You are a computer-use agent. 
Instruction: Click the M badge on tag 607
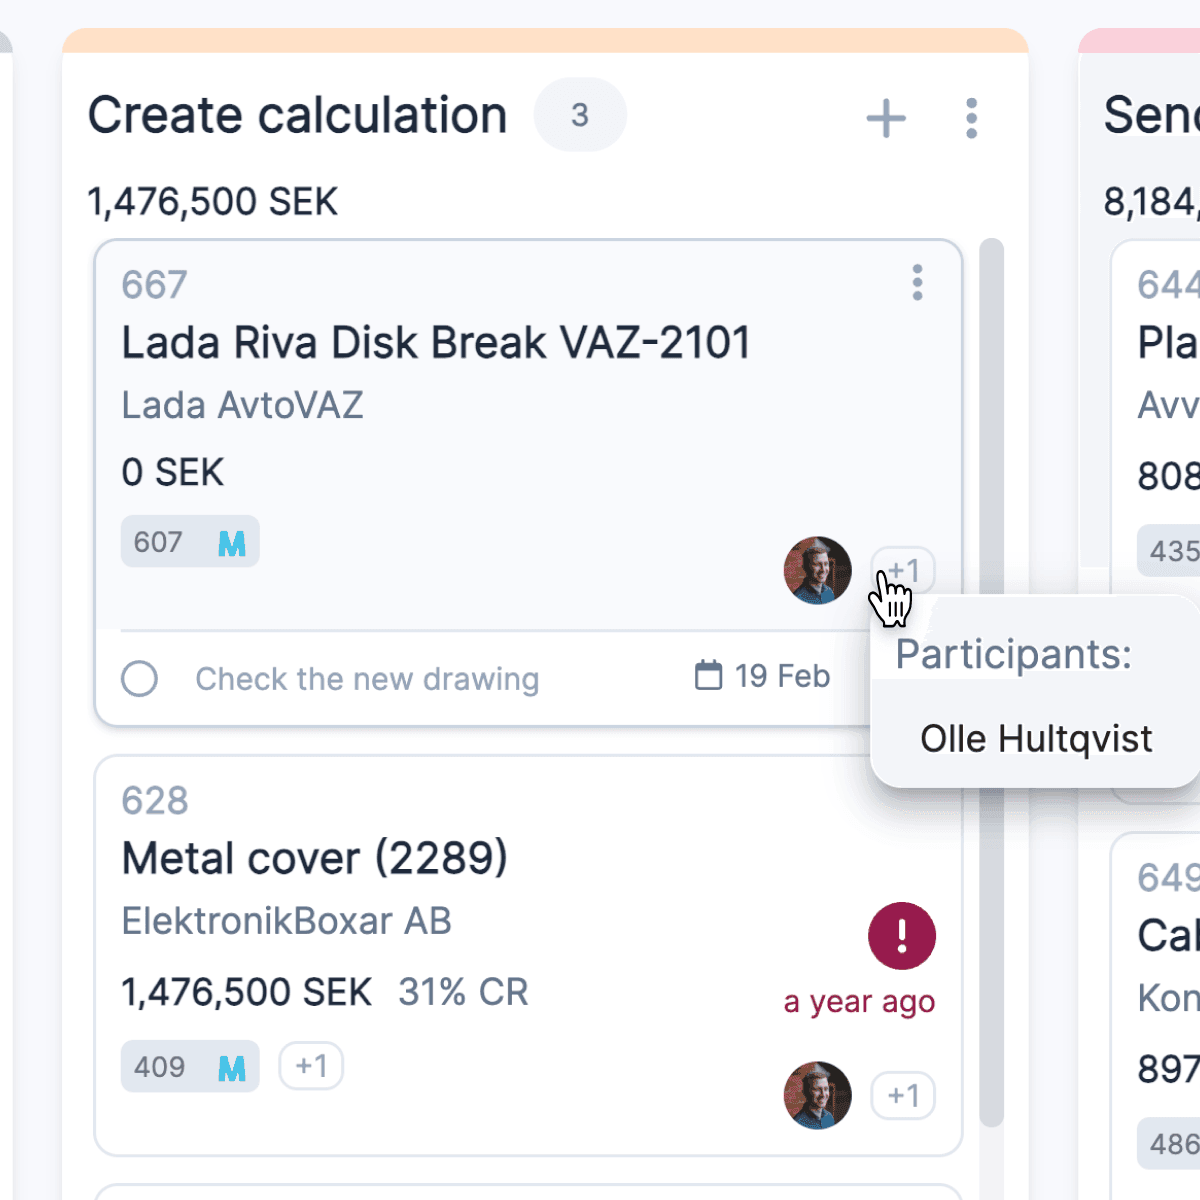[x=232, y=543]
